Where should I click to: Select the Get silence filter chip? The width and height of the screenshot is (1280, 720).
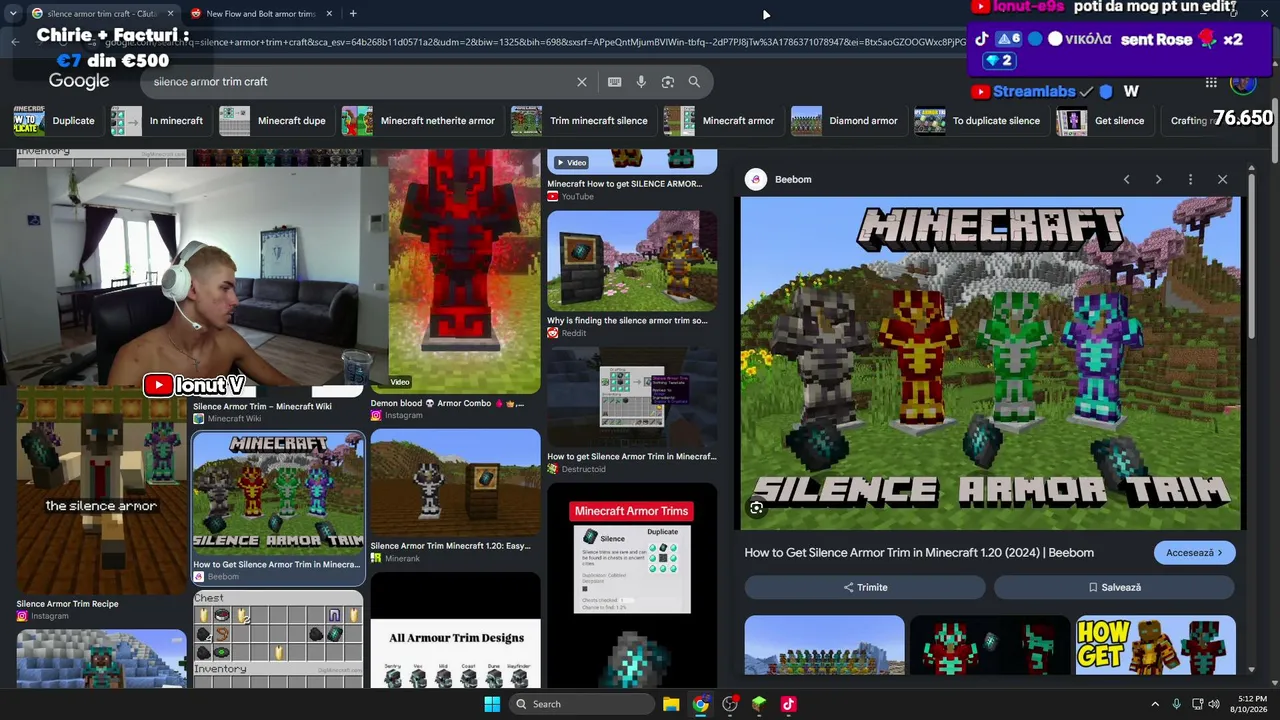pos(1102,121)
